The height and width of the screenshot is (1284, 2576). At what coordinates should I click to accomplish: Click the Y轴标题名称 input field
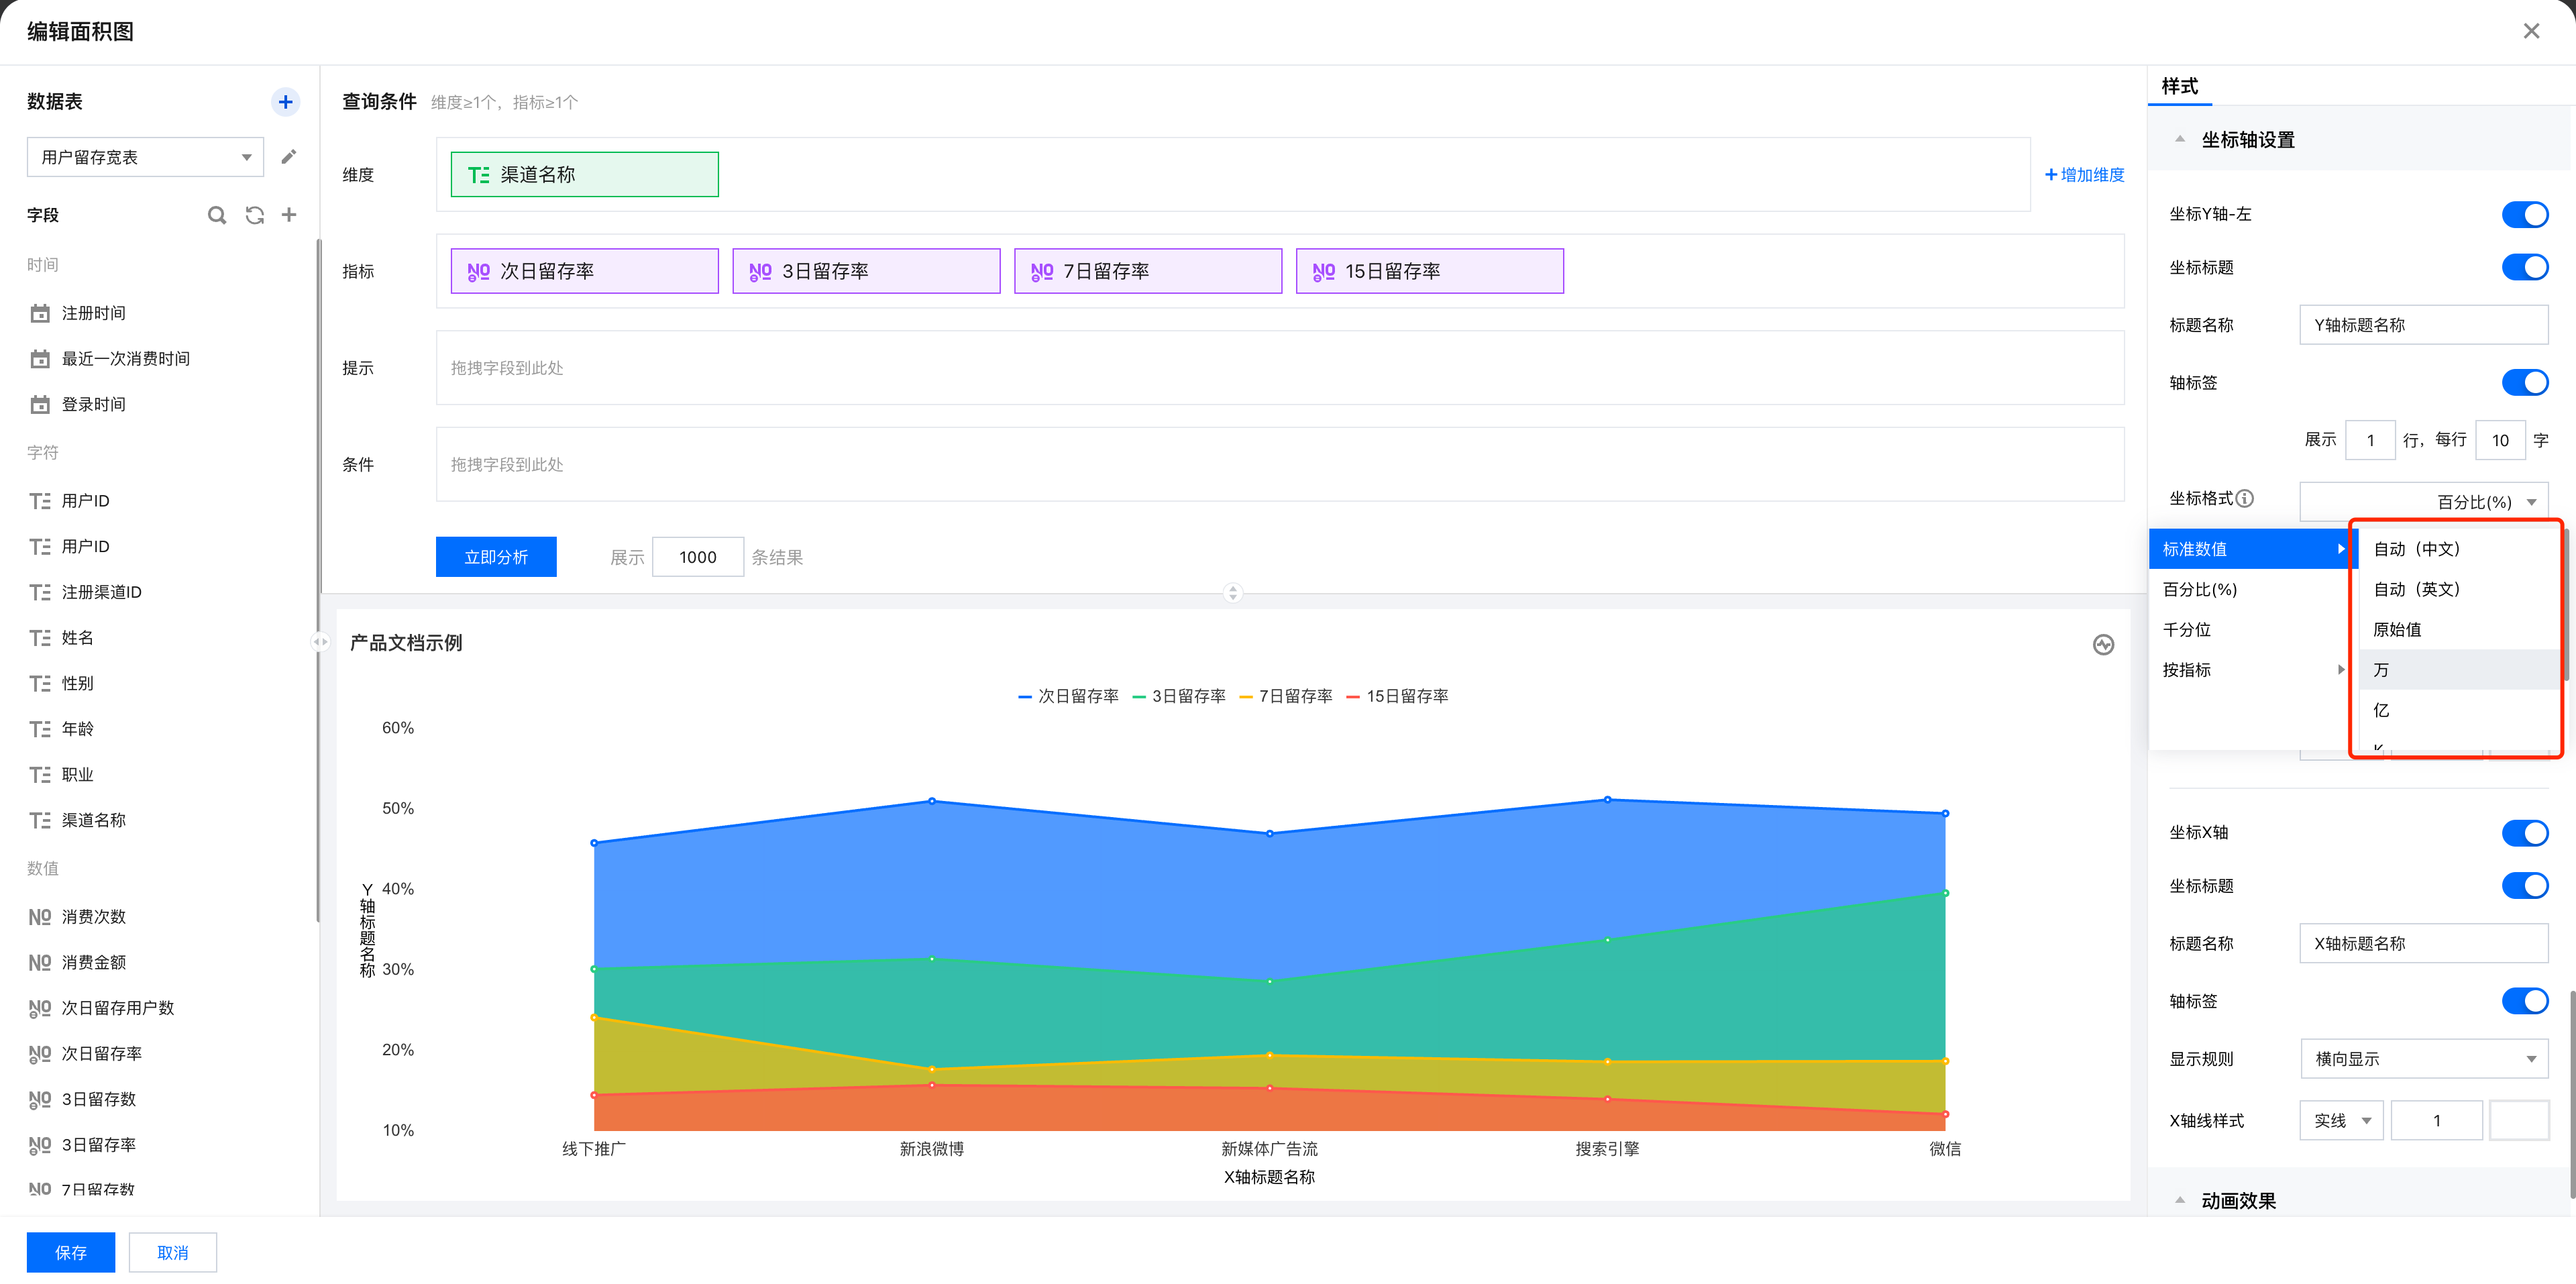pyautogui.click(x=2423, y=325)
